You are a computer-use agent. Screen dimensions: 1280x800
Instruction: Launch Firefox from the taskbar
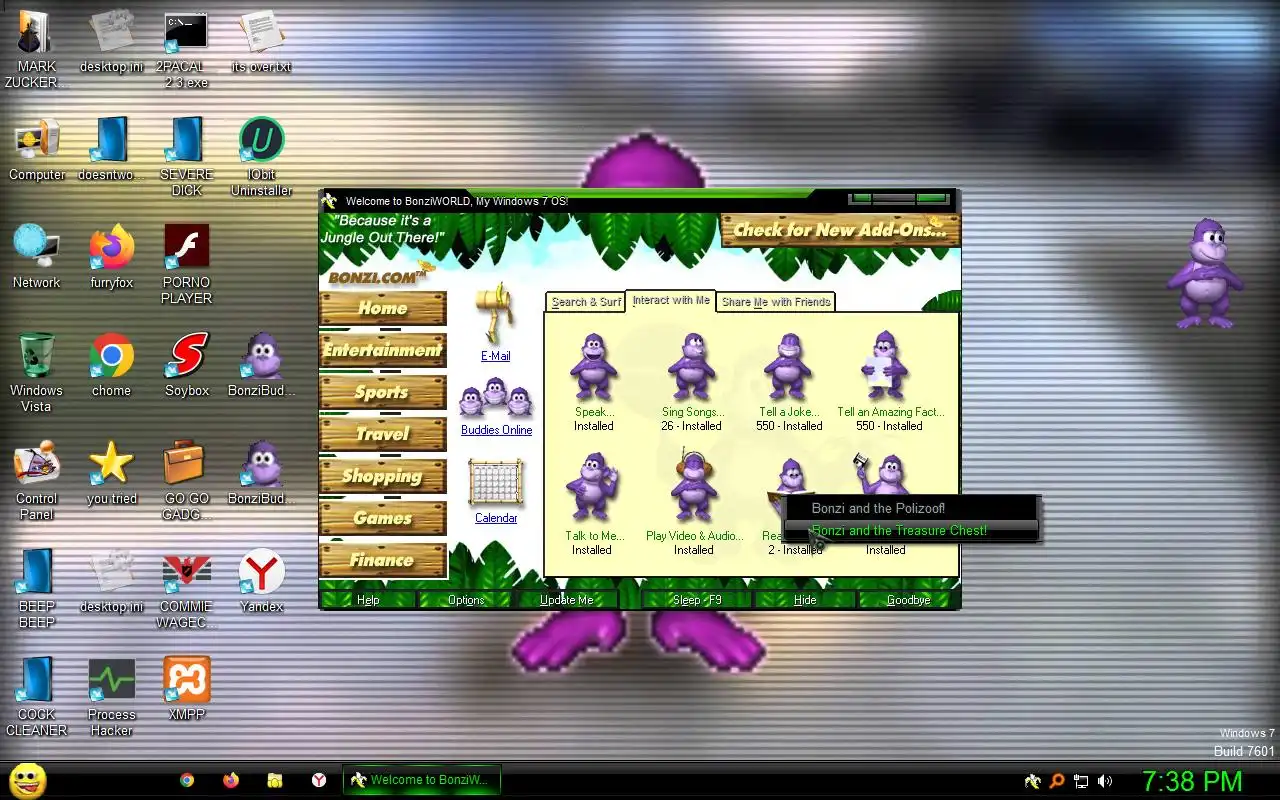pyautogui.click(x=231, y=780)
